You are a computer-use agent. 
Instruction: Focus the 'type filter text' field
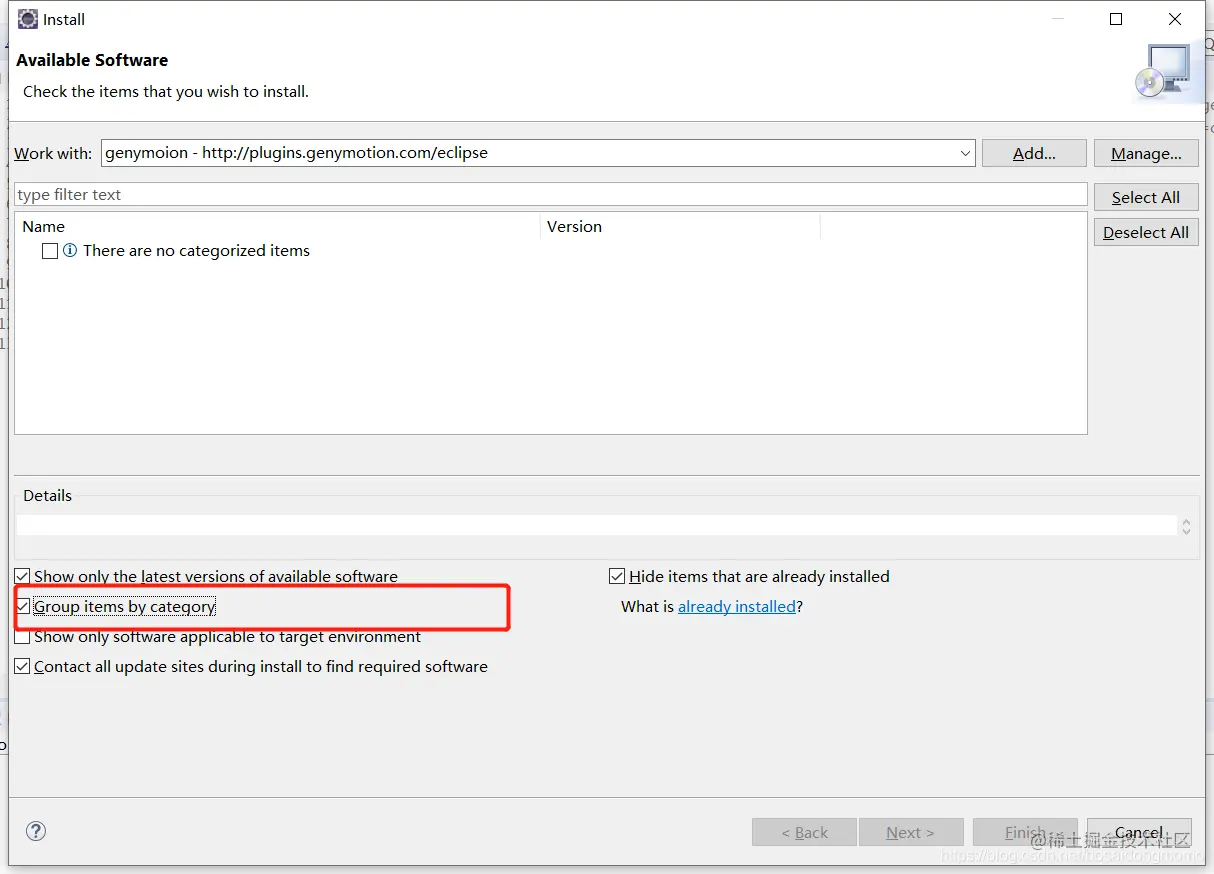click(551, 194)
